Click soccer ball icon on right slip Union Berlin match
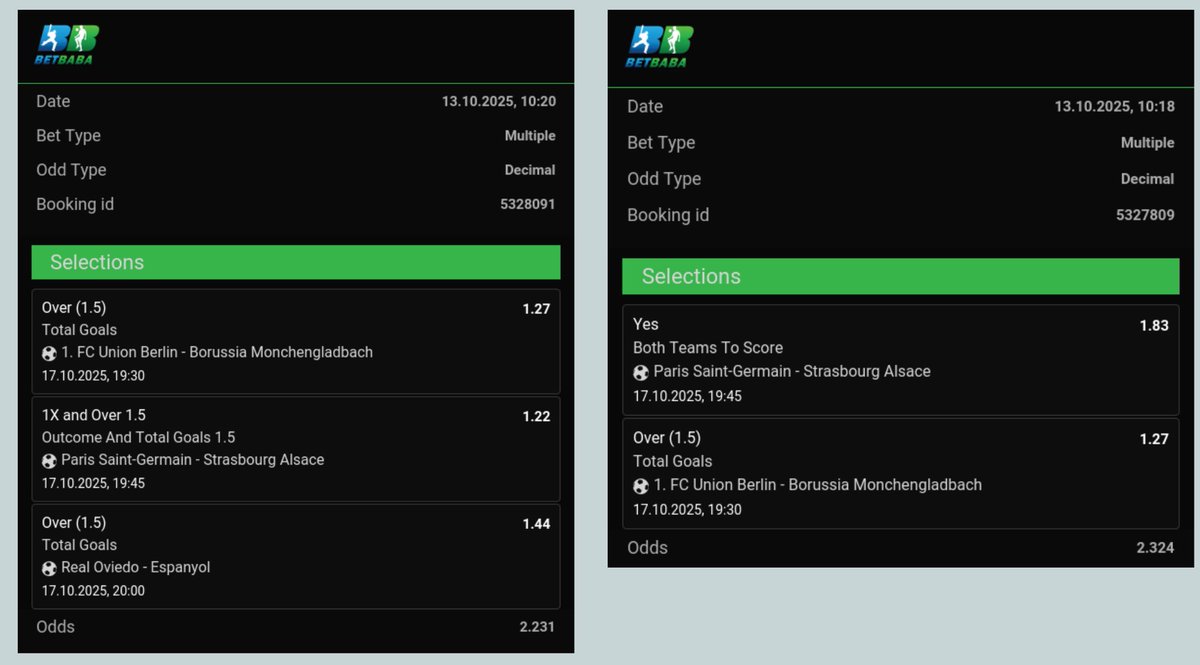Image resolution: width=1200 pixels, height=665 pixels. click(641, 486)
